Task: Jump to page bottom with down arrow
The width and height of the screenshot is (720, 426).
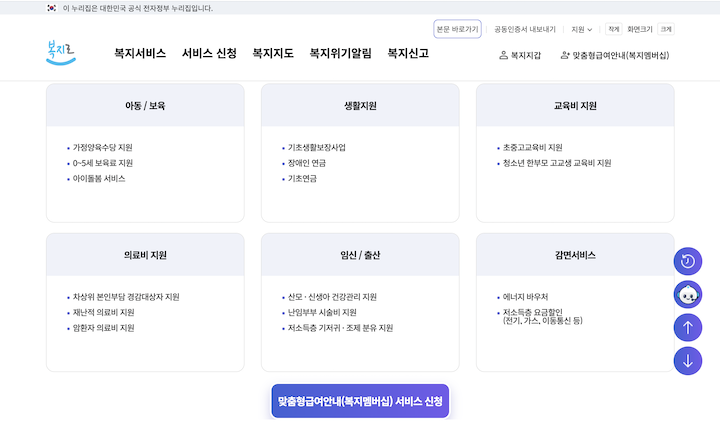Action: (687, 361)
